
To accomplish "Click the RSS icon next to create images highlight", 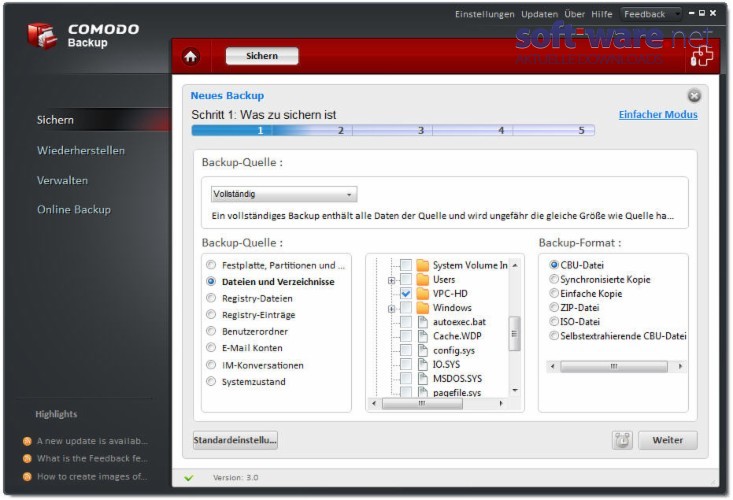I will click(x=27, y=477).
